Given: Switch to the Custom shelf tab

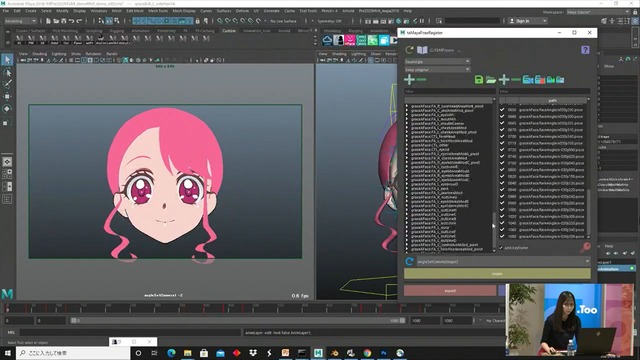Looking at the screenshot, I should pyautogui.click(x=229, y=31).
